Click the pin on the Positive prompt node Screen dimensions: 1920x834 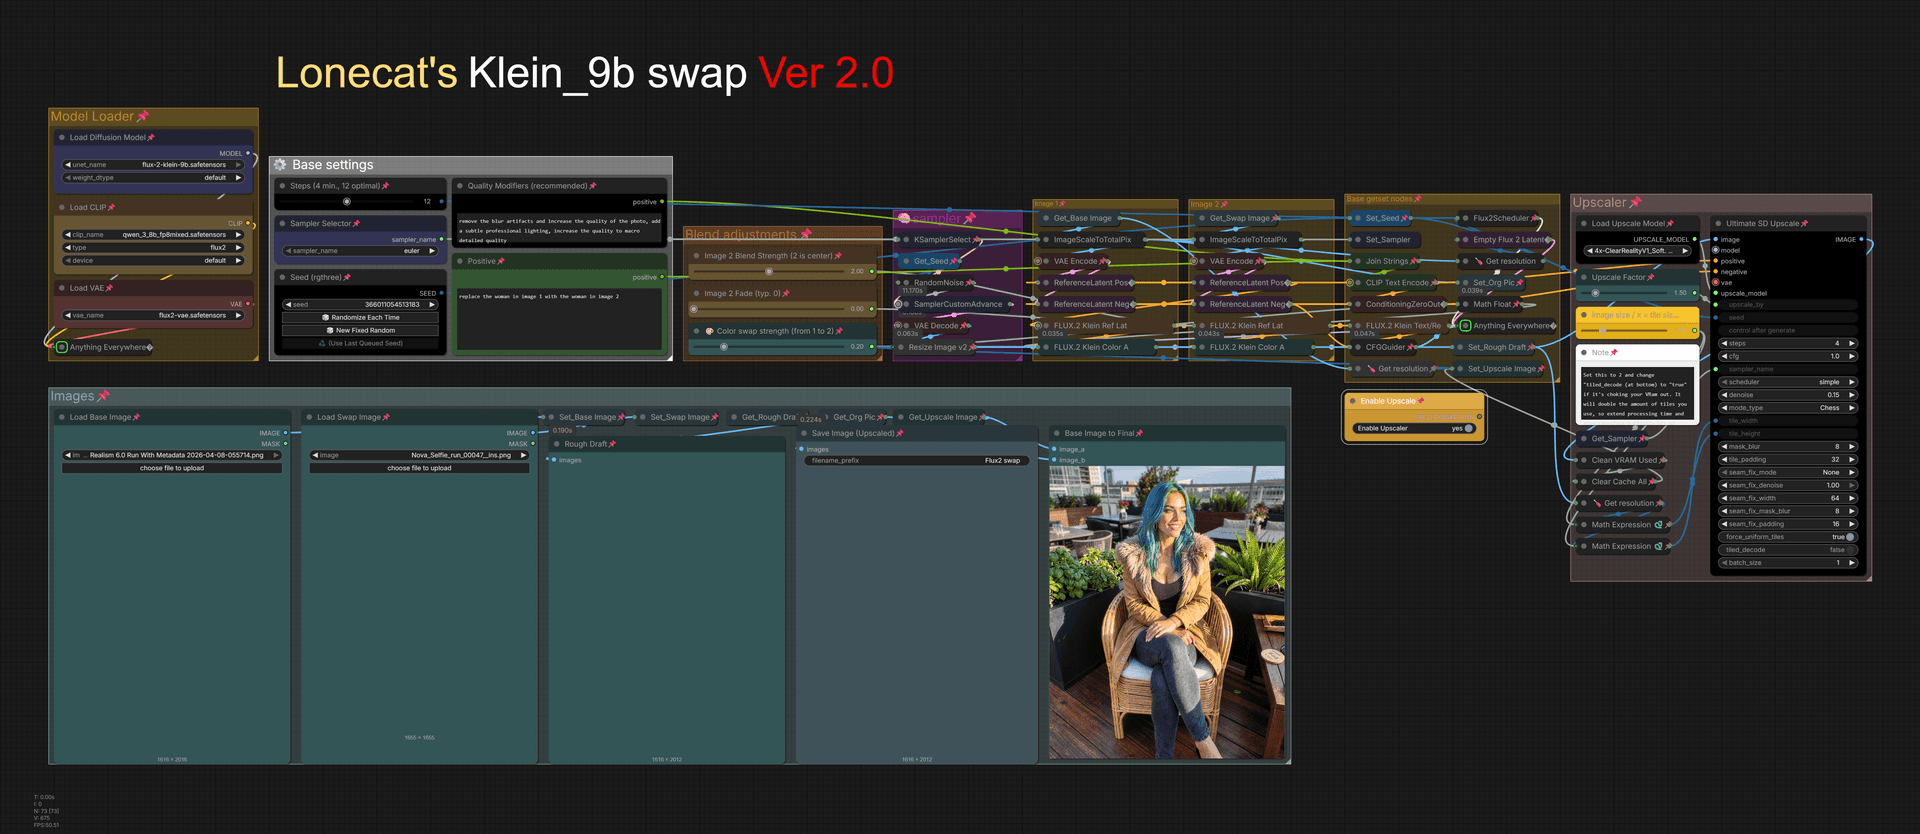point(501,262)
